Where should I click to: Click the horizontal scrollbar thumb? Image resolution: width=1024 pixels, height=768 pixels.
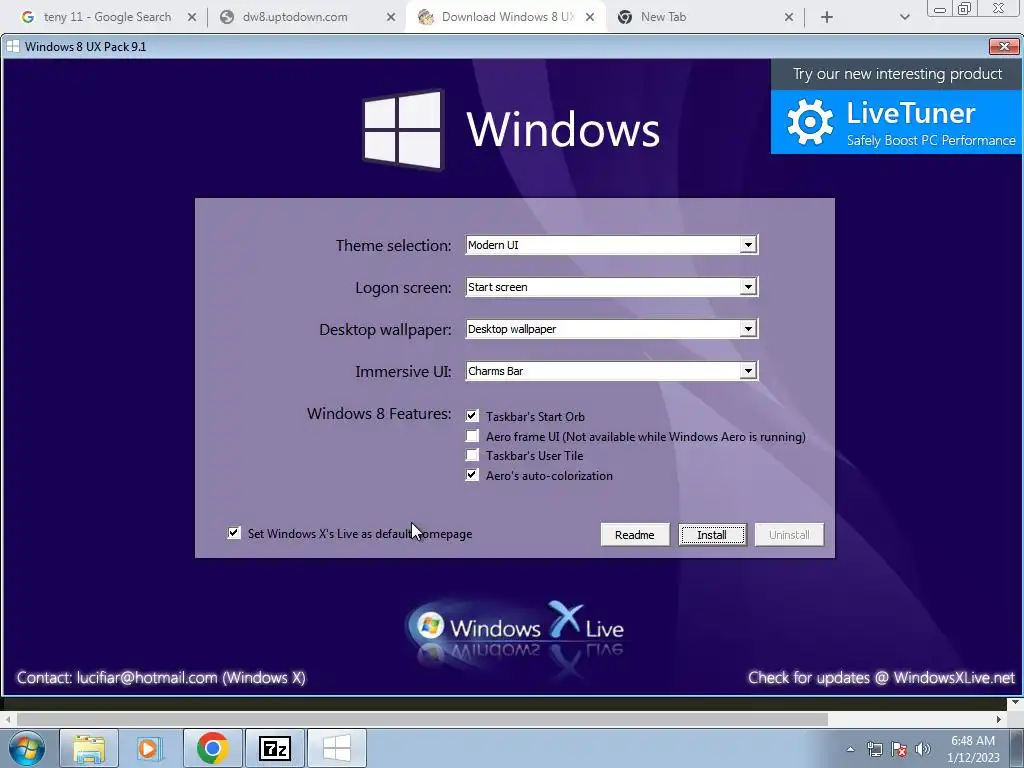point(422,719)
